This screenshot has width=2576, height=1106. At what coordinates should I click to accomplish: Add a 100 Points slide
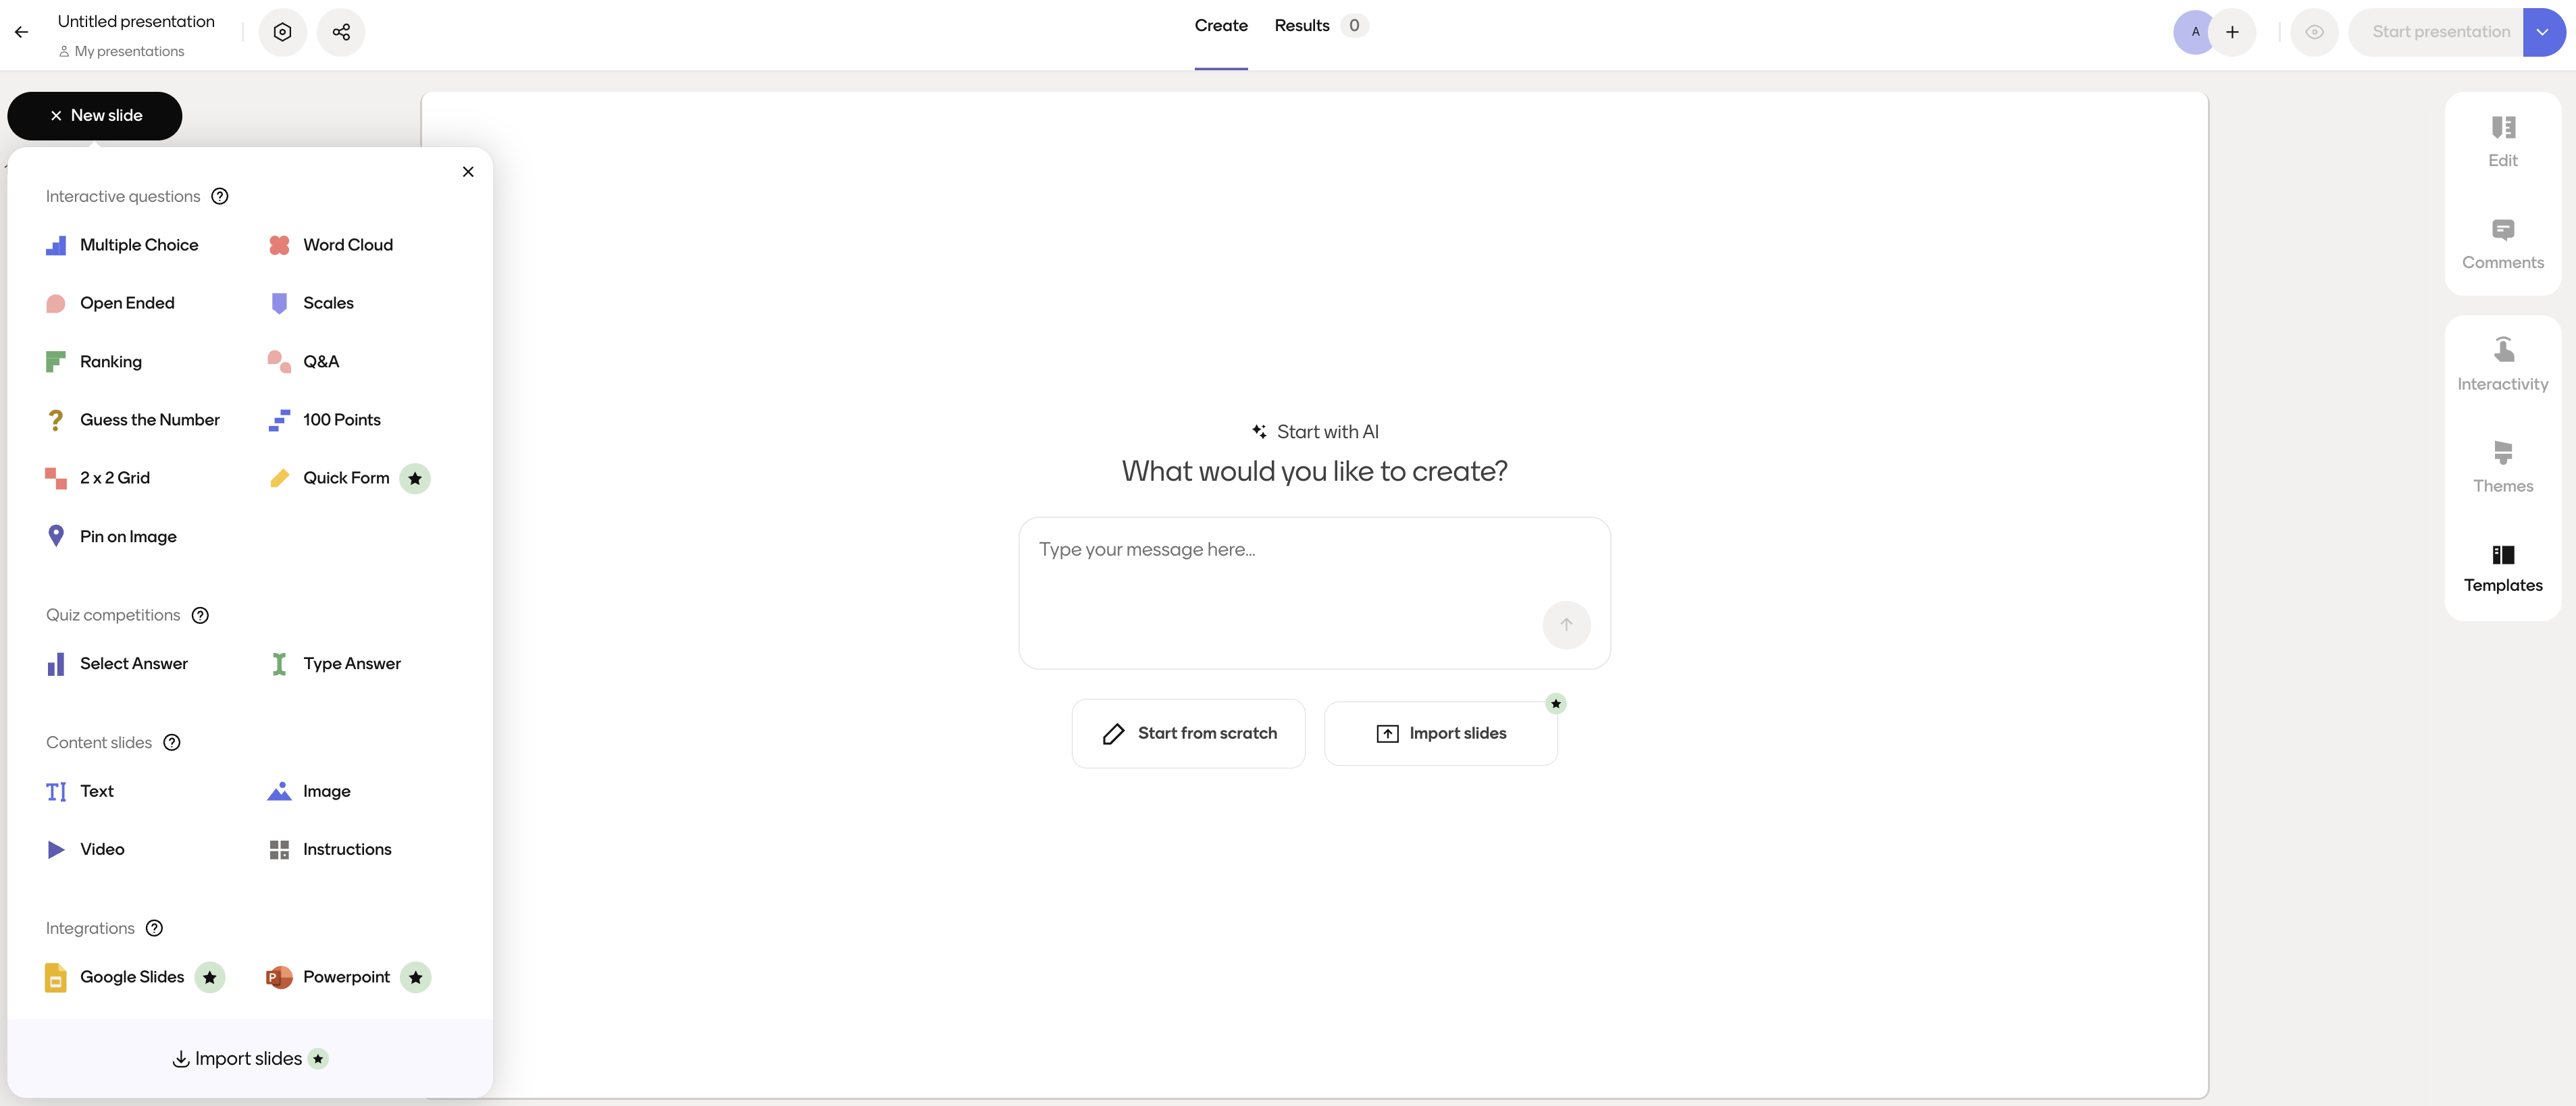[325, 420]
